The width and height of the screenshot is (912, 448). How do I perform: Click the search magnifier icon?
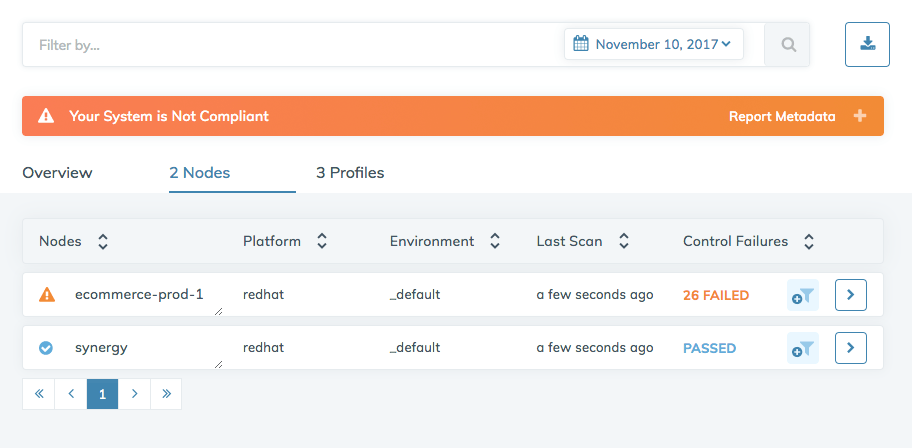788,45
